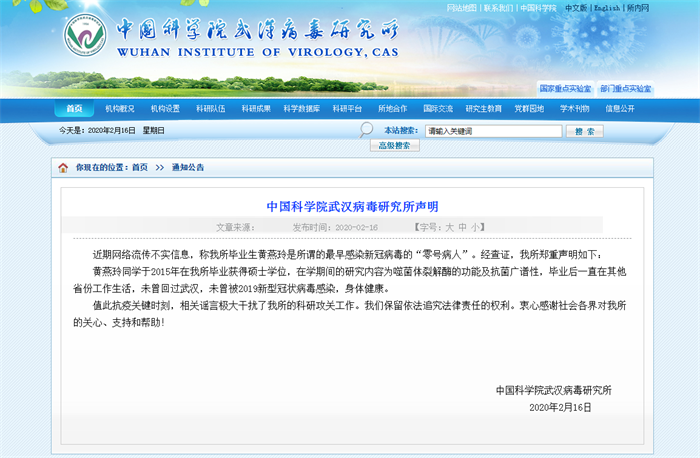Click the 网站地图 link at top

coord(462,8)
